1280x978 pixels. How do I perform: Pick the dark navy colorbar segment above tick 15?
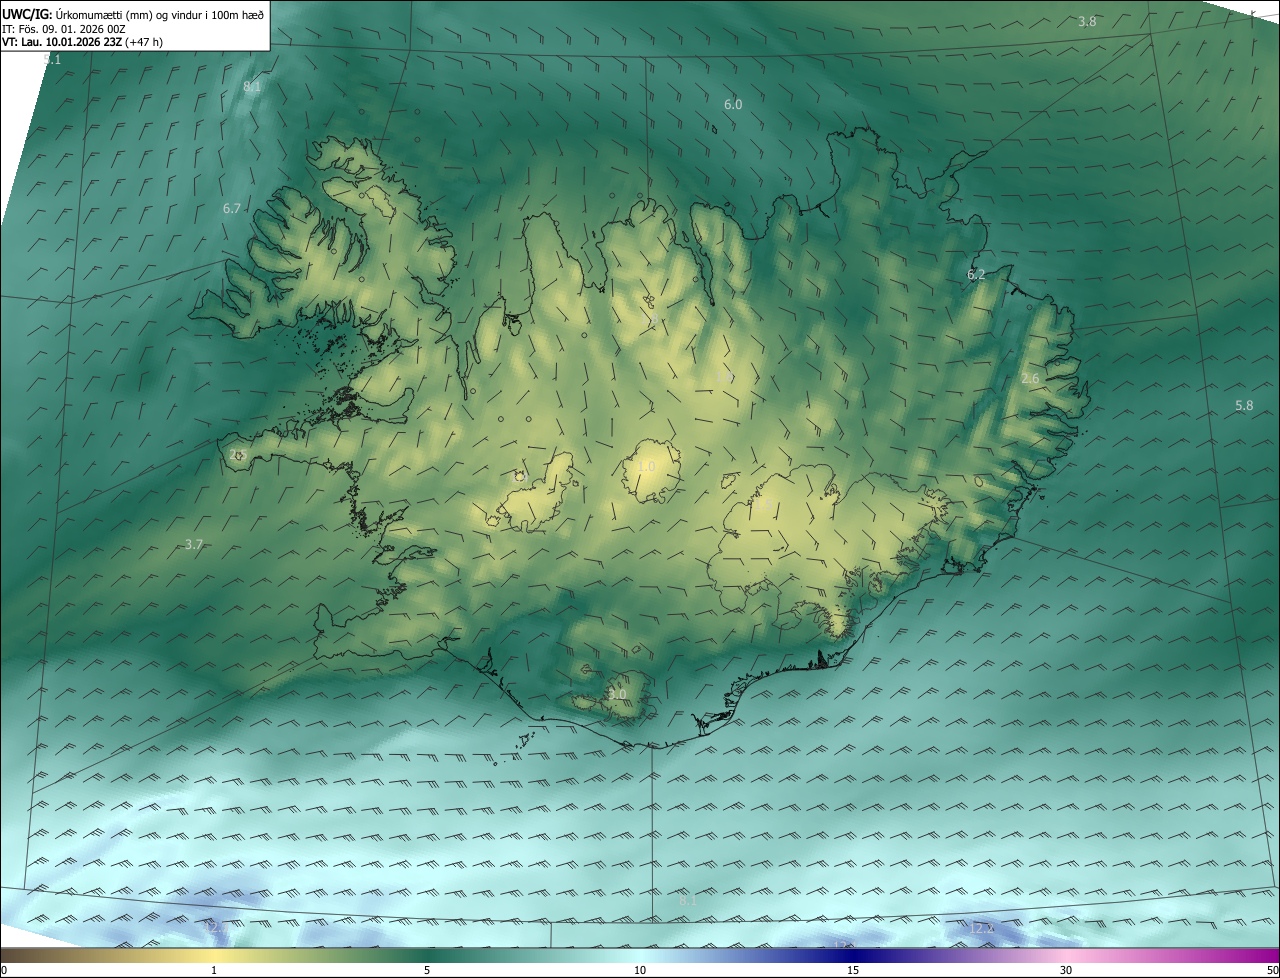853,955
